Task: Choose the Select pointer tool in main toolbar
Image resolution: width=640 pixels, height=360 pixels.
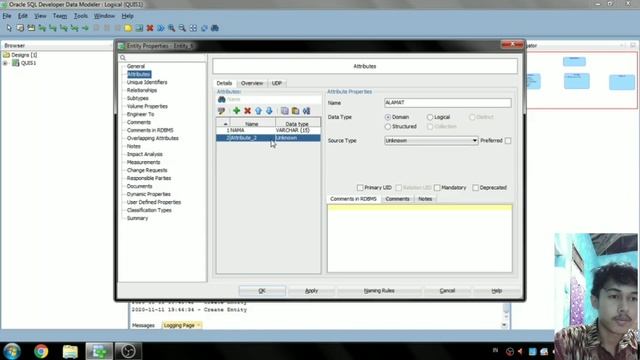Action: [x=9, y=28]
